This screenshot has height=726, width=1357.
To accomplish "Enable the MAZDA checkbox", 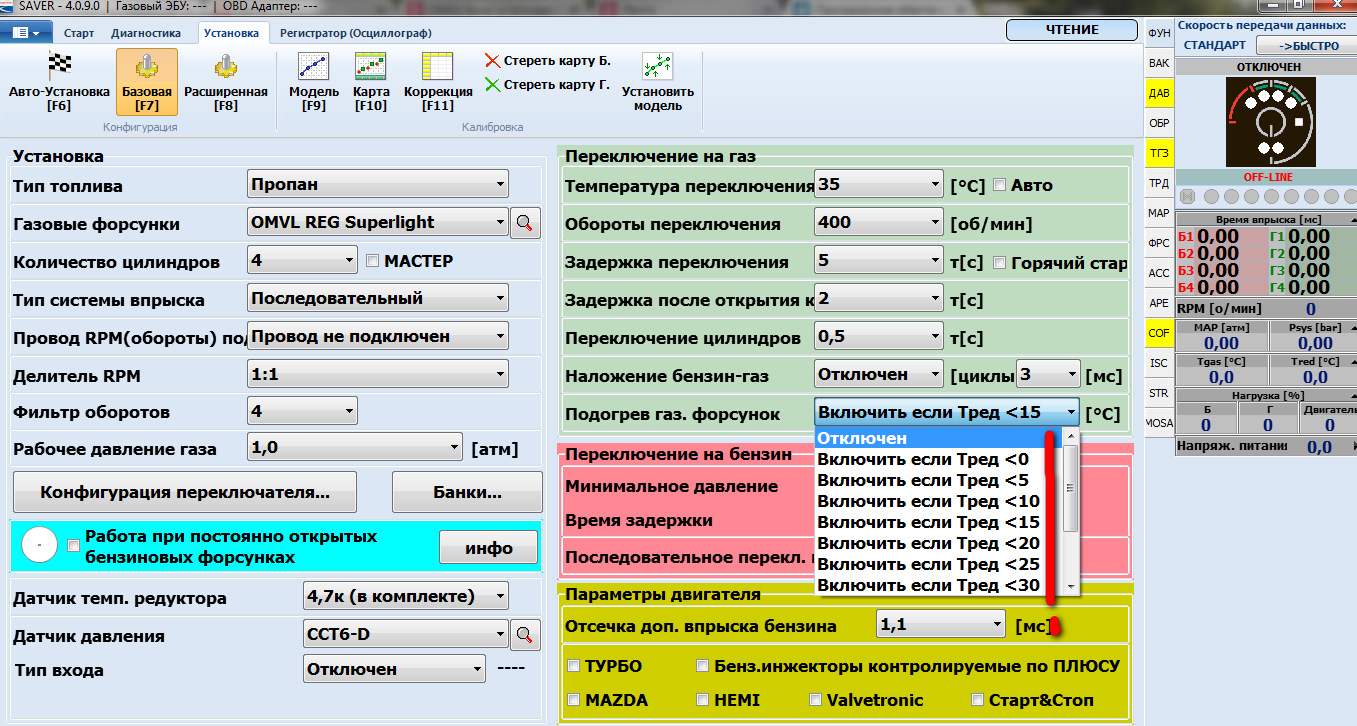I will pyautogui.click(x=574, y=700).
